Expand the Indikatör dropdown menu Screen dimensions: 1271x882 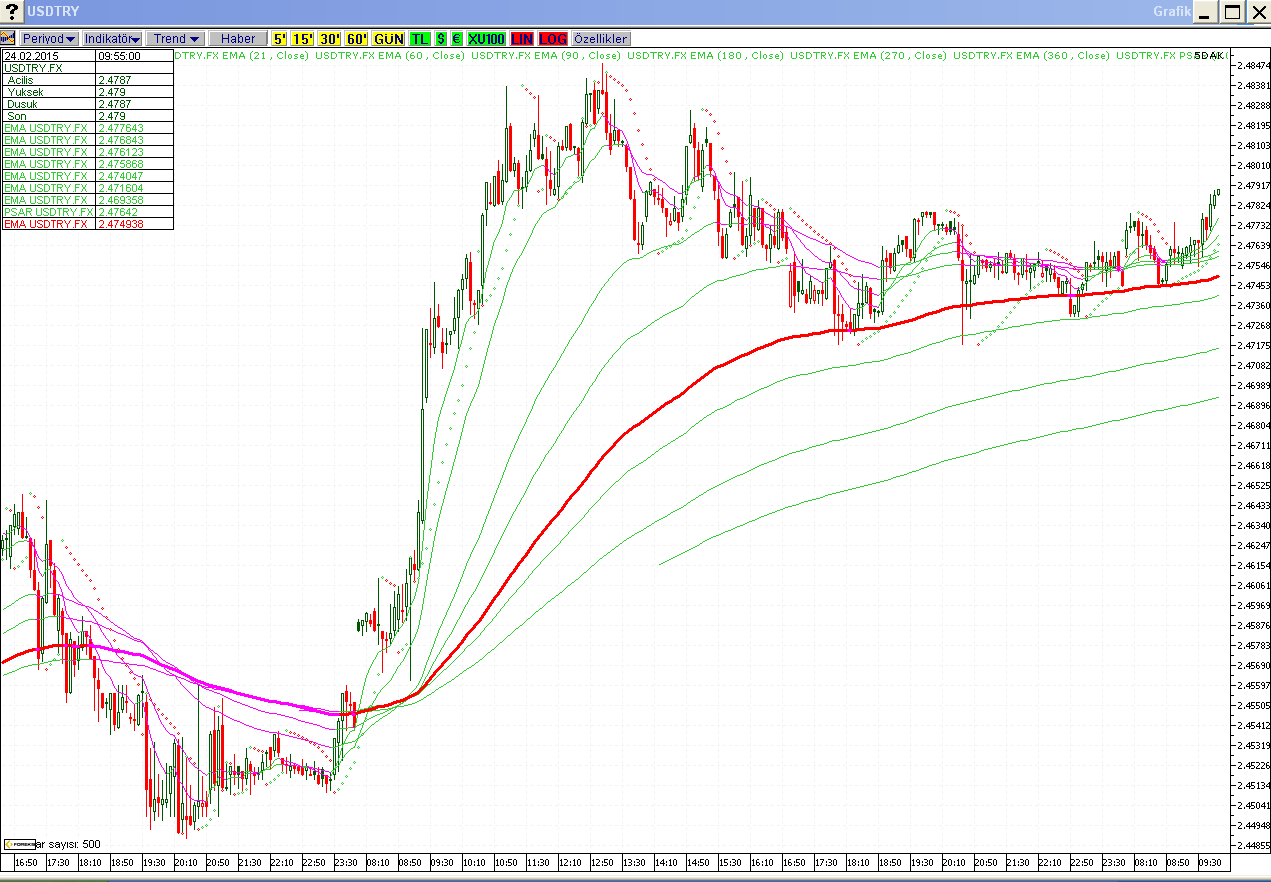pos(112,38)
